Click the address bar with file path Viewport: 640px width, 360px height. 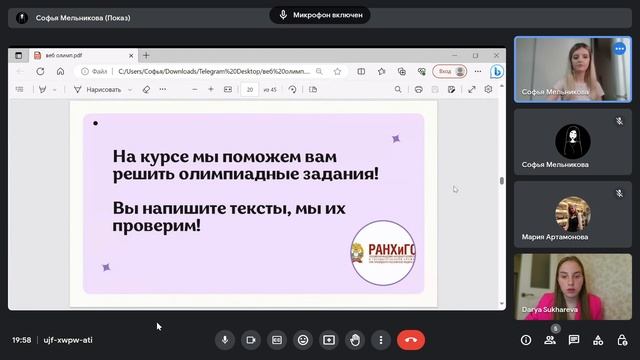[x=214, y=71]
